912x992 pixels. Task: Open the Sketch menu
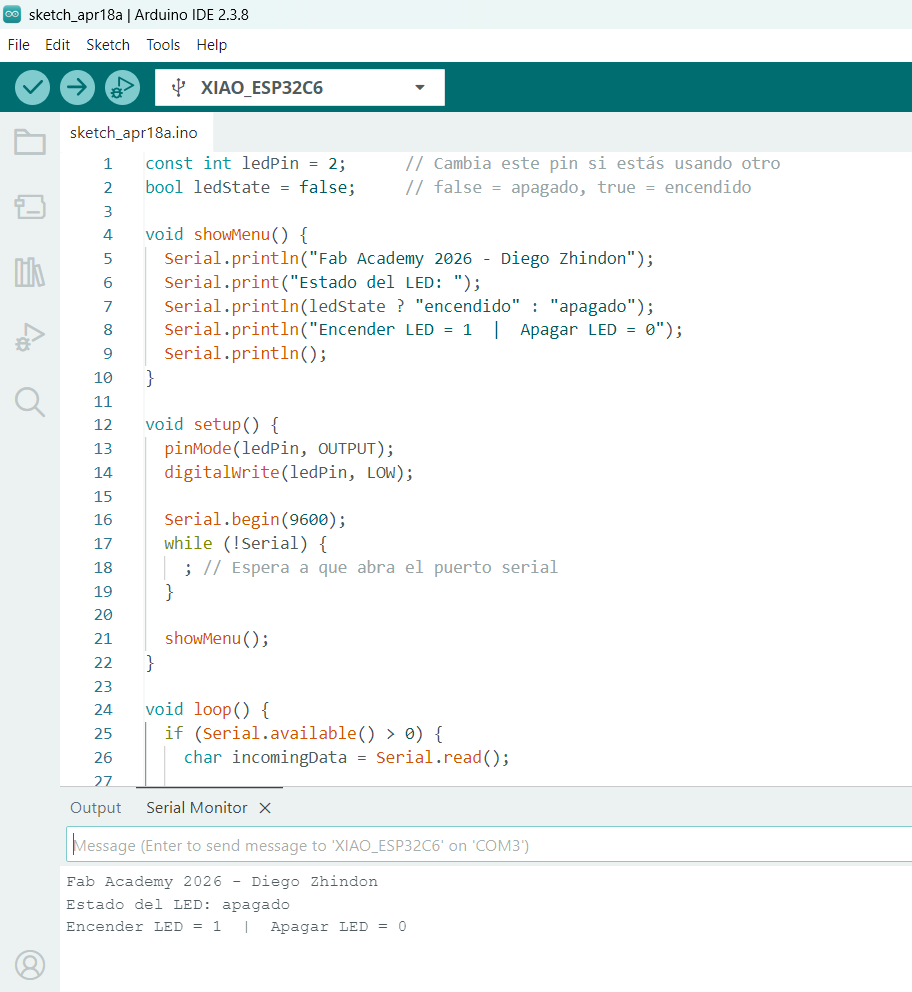[107, 45]
